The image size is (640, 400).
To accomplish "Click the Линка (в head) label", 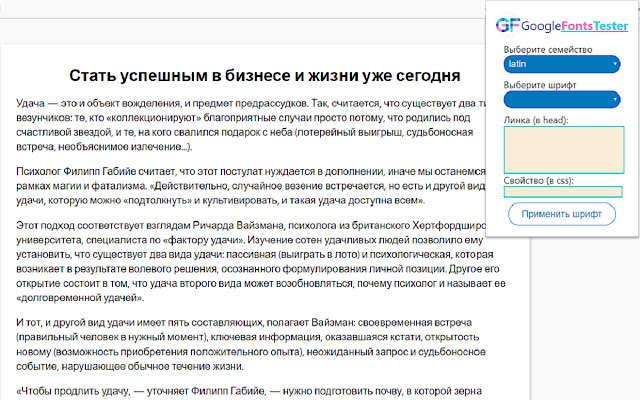I will 536,120.
